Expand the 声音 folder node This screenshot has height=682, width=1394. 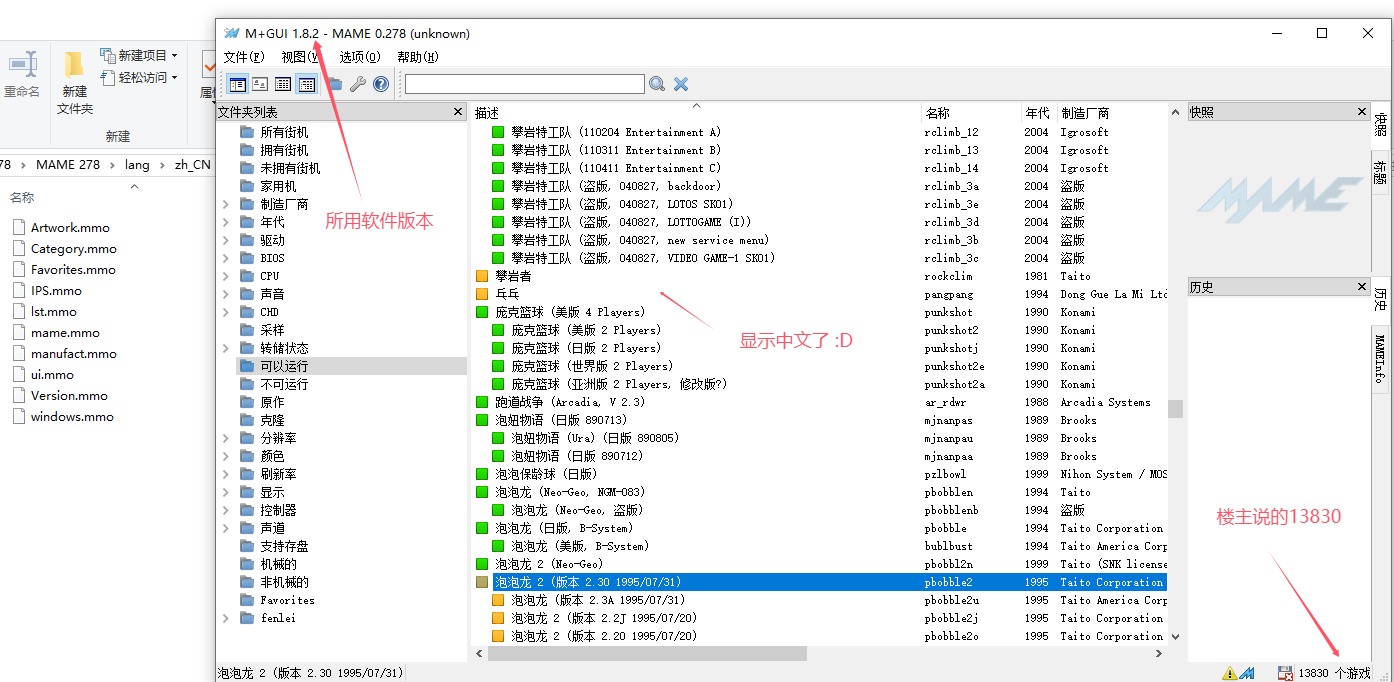[226, 294]
